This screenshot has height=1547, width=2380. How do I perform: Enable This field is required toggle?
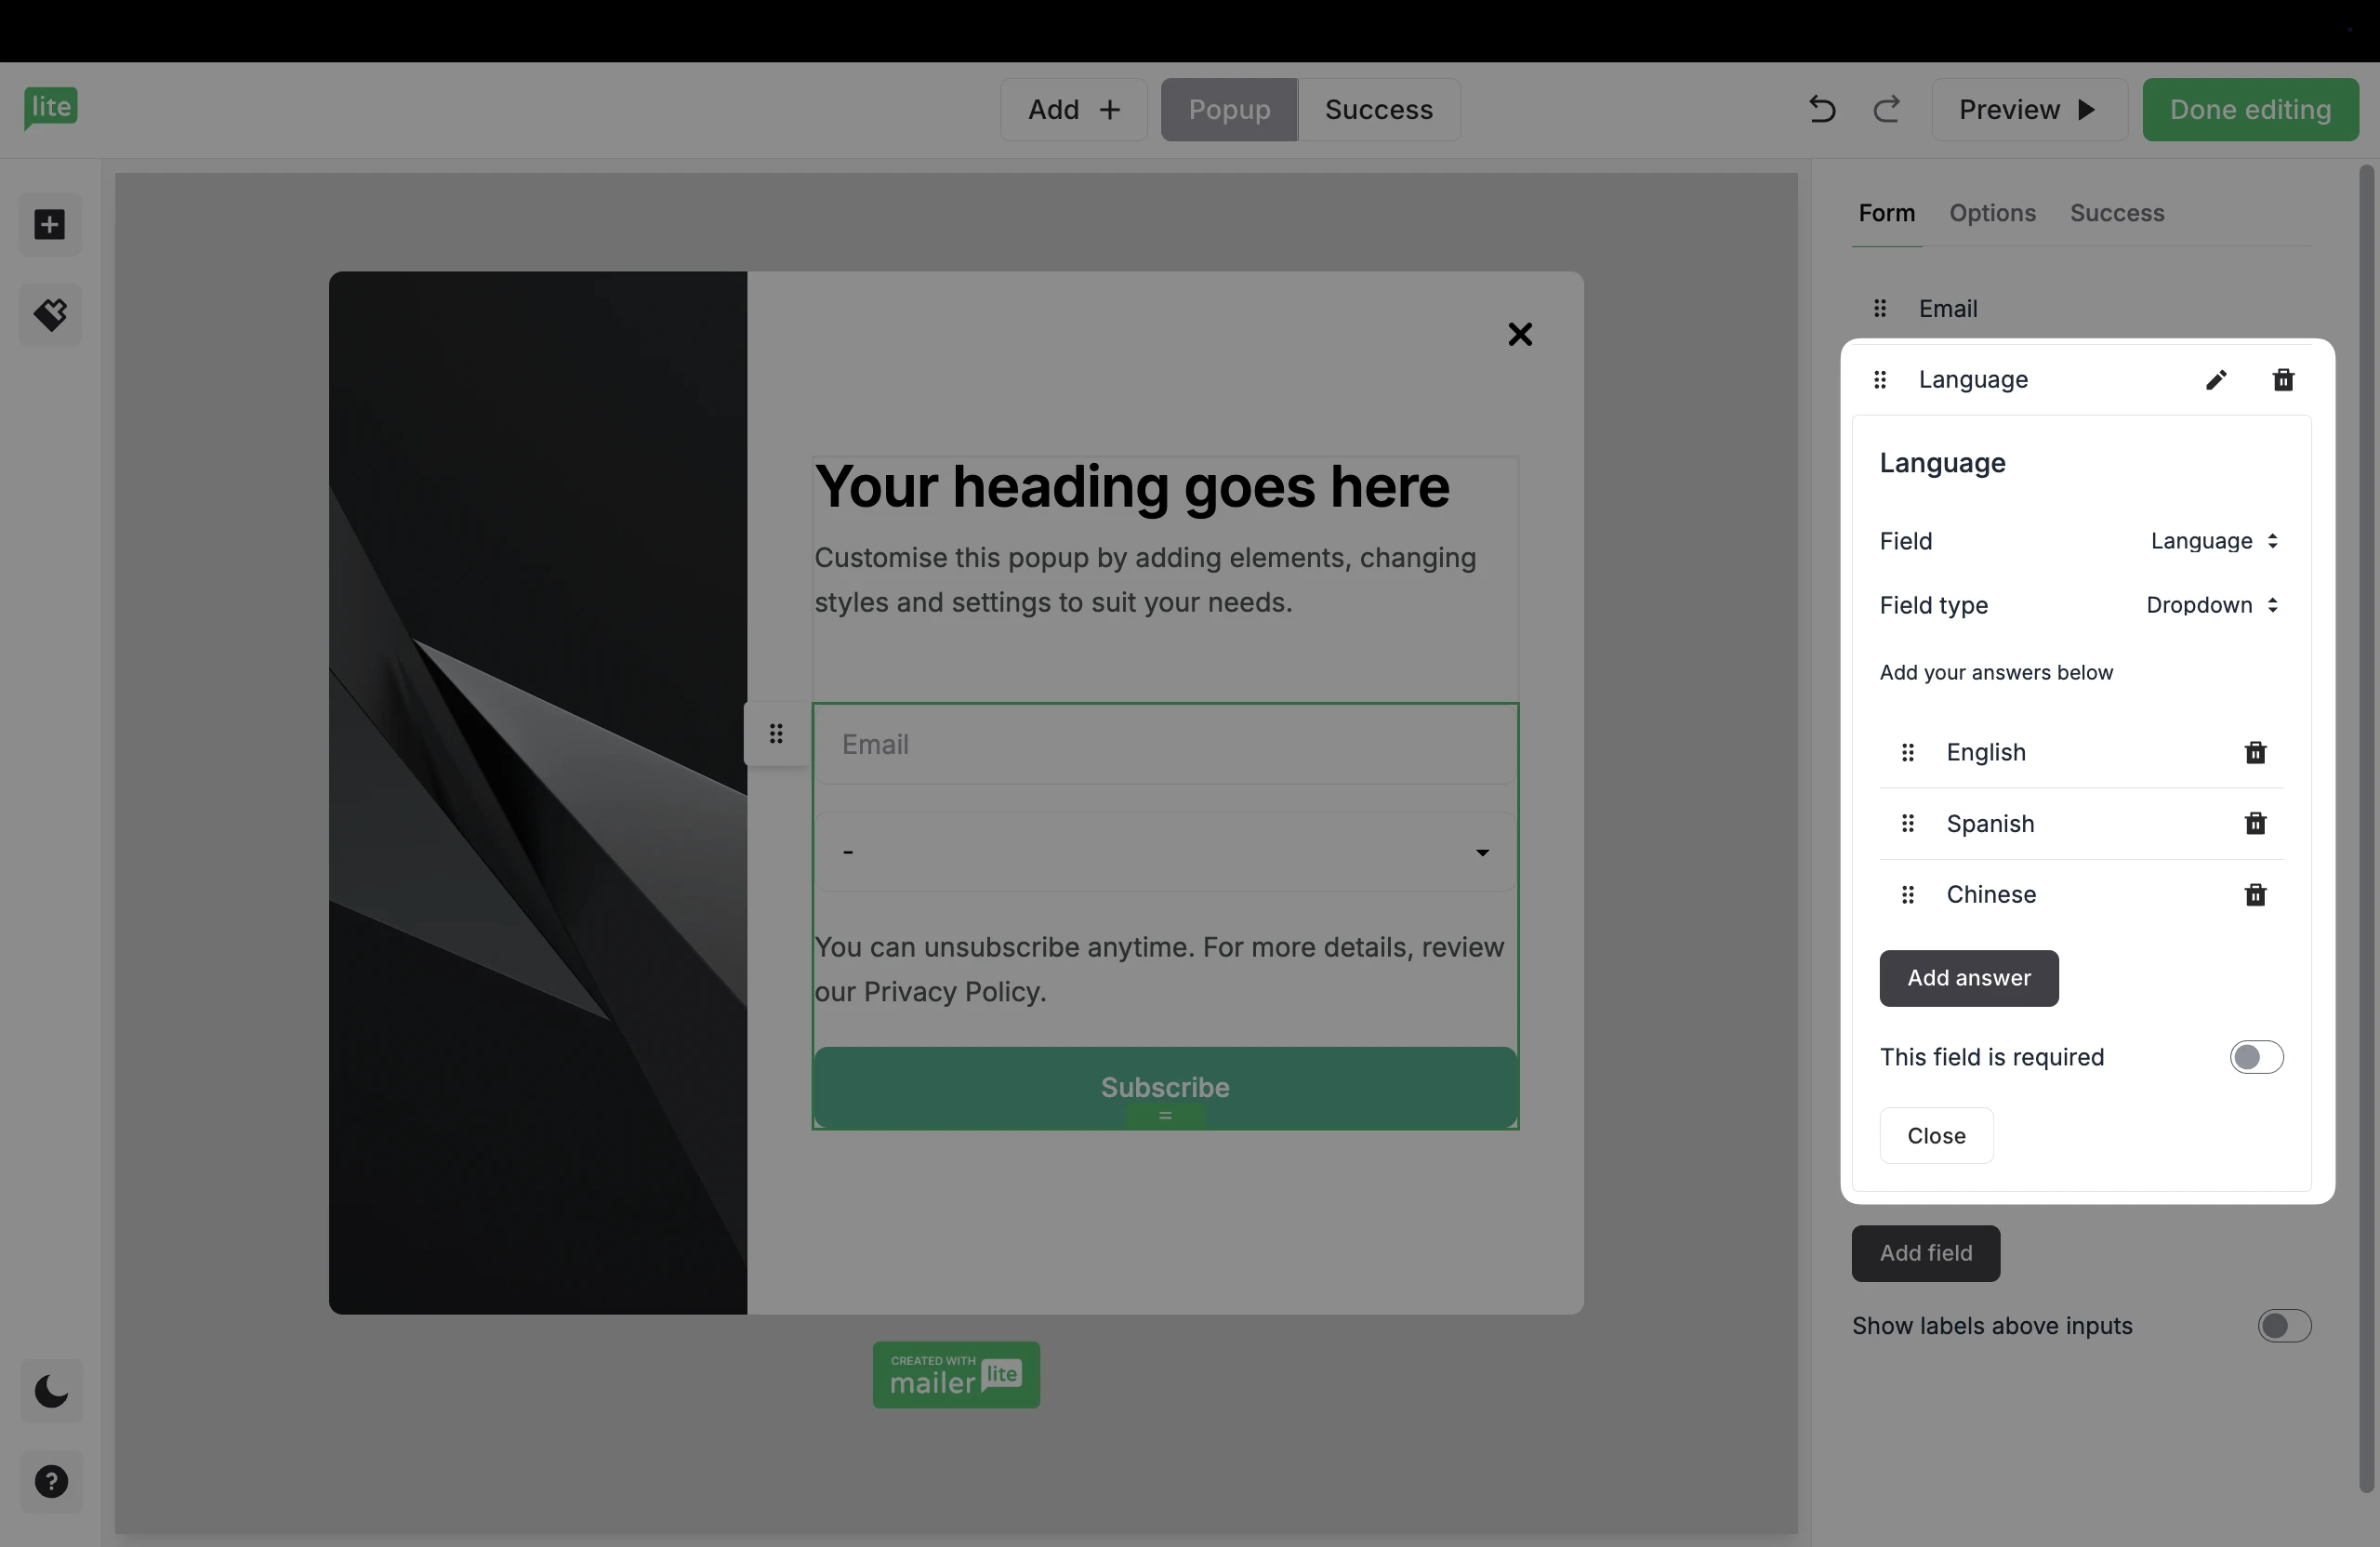coord(2256,1057)
